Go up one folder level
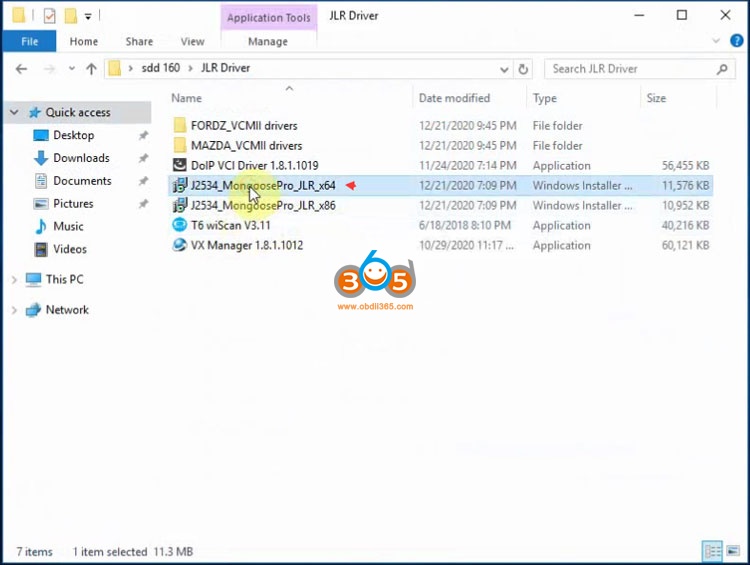 click(x=91, y=69)
